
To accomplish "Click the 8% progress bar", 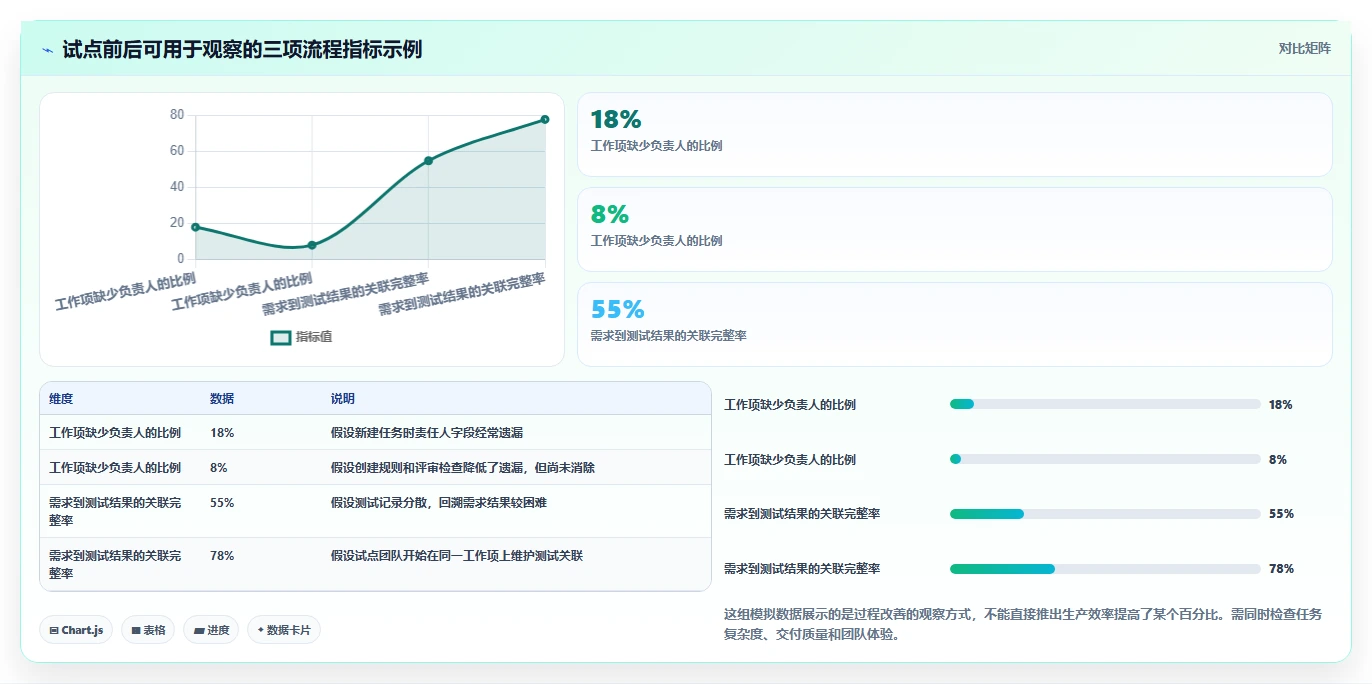I will click(x=1105, y=459).
